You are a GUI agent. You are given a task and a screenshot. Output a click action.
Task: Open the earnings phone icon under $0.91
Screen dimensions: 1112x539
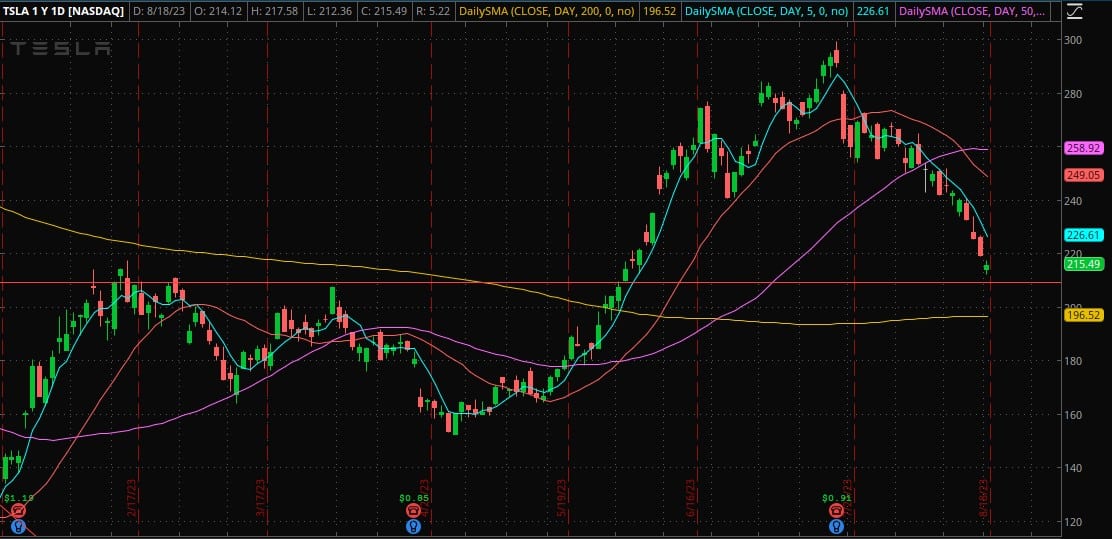(837, 511)
